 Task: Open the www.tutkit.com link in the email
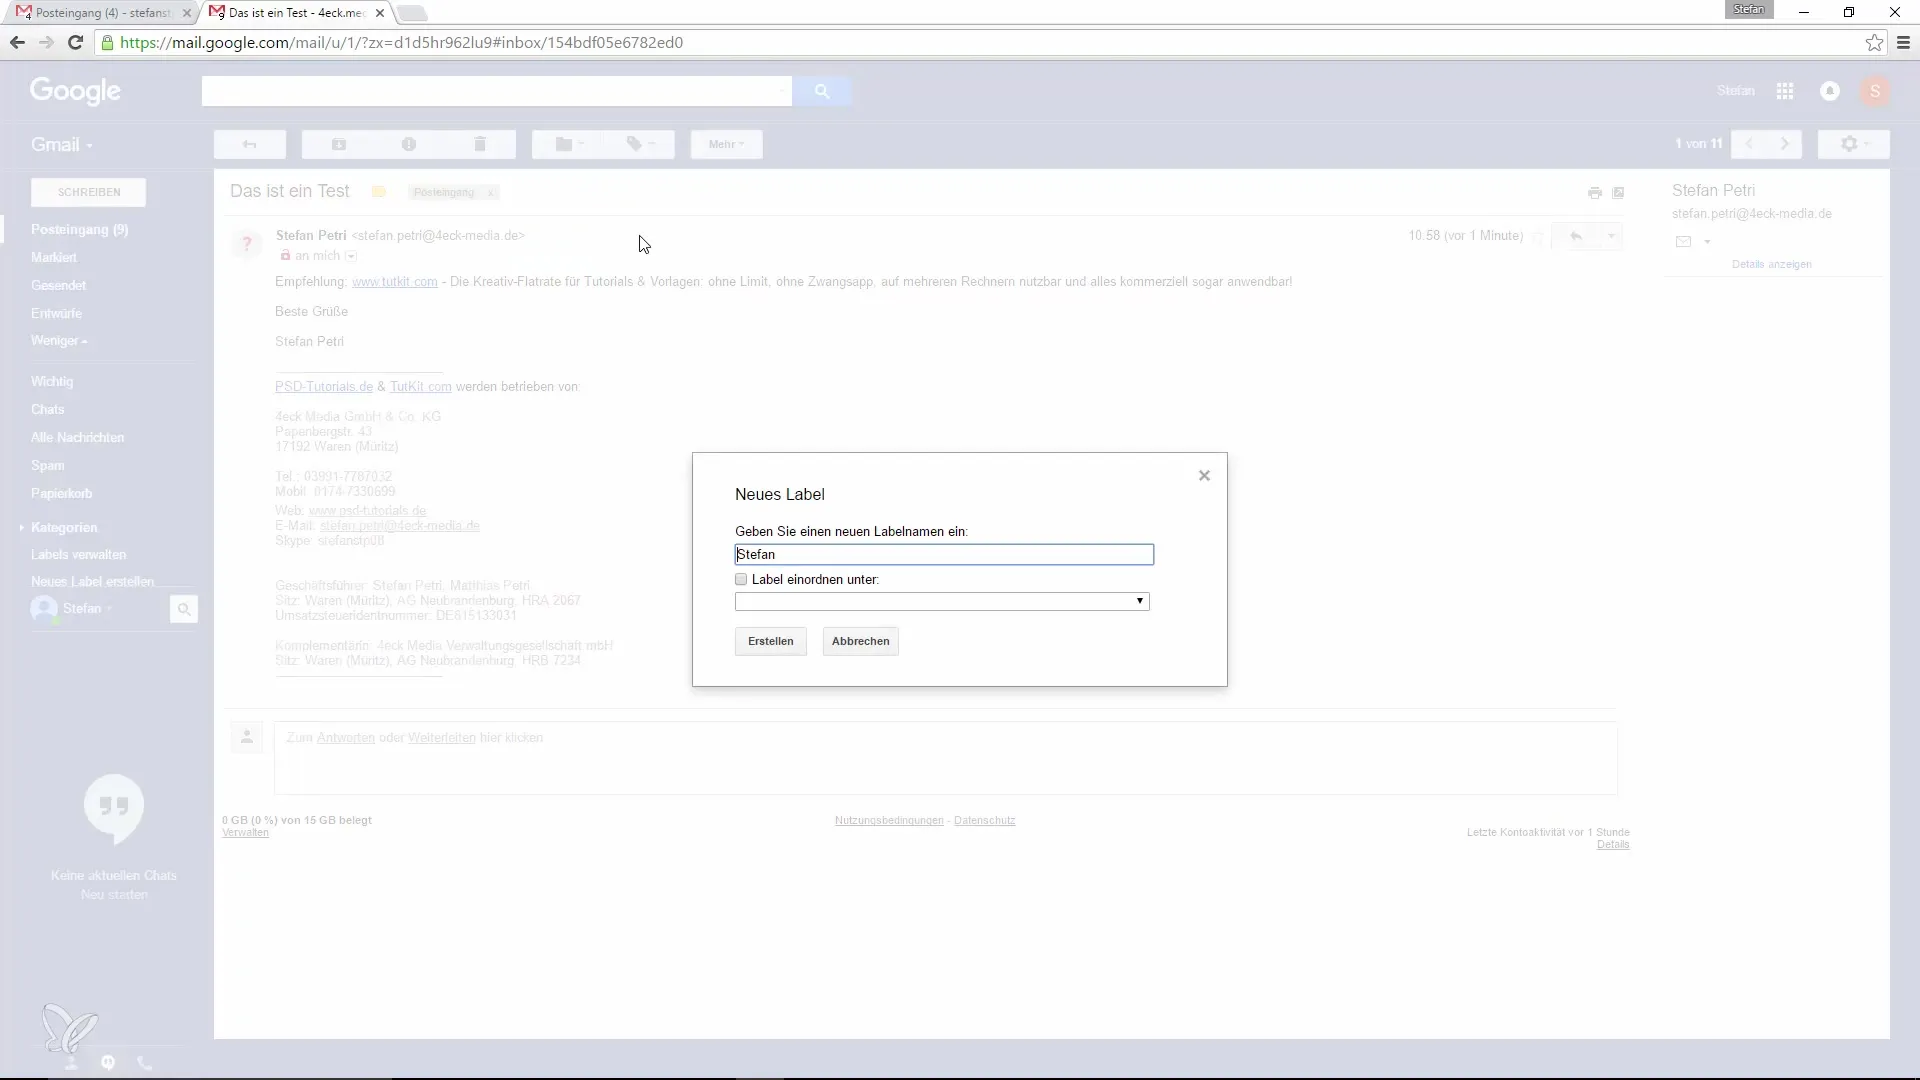coord(395,282)
